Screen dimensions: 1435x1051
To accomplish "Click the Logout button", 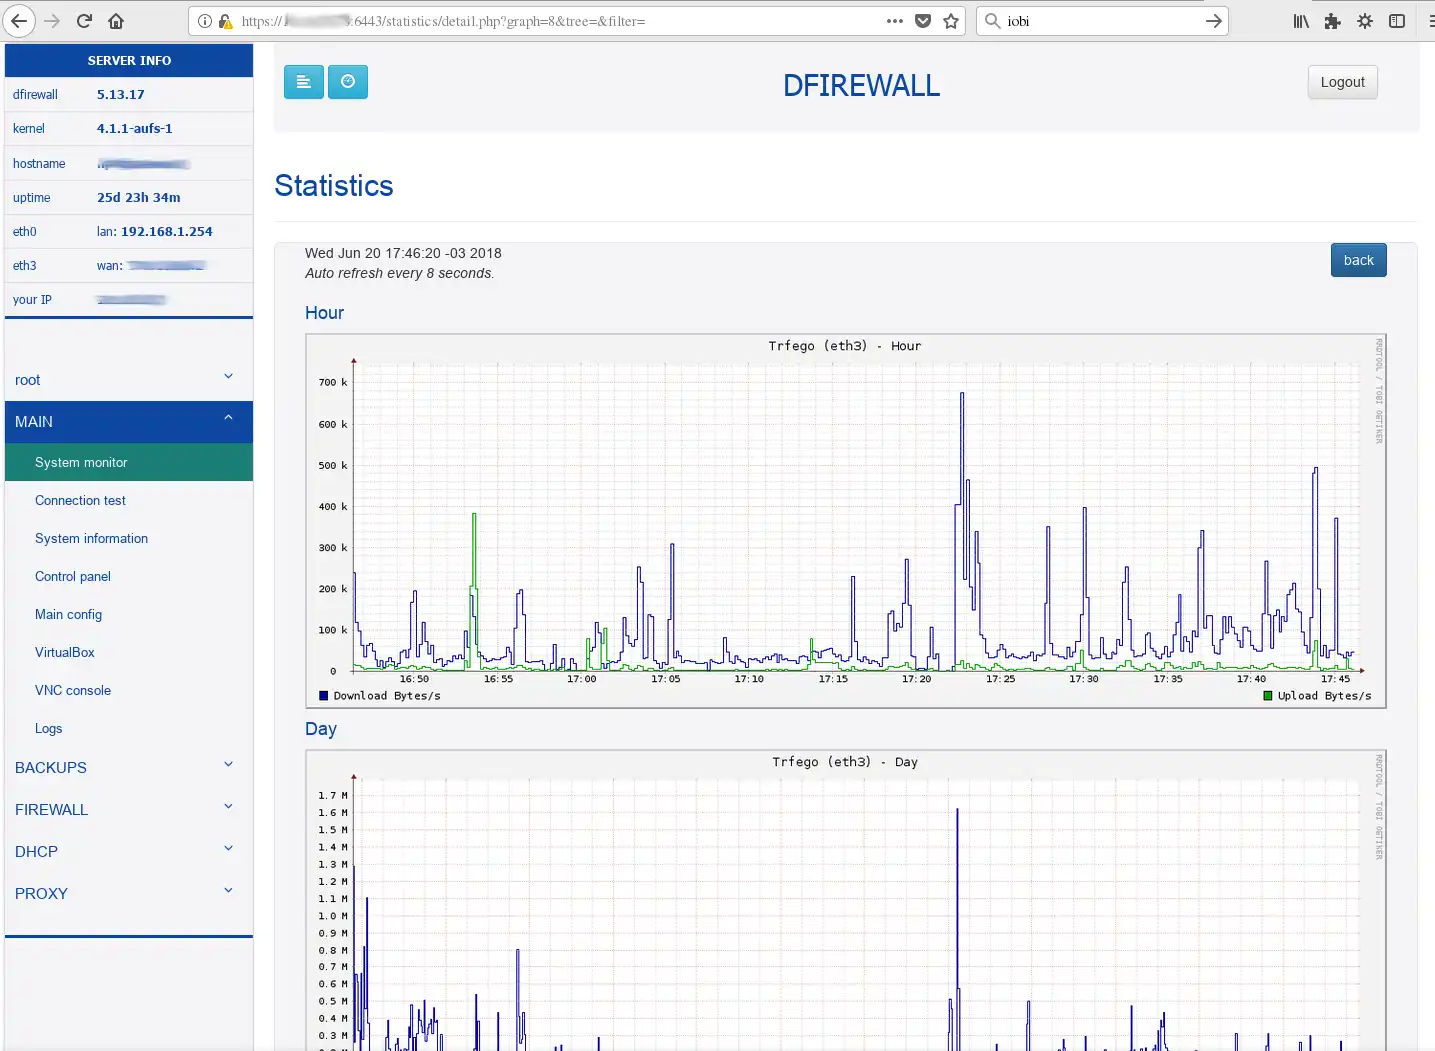I will click(x=1342, y=82).
